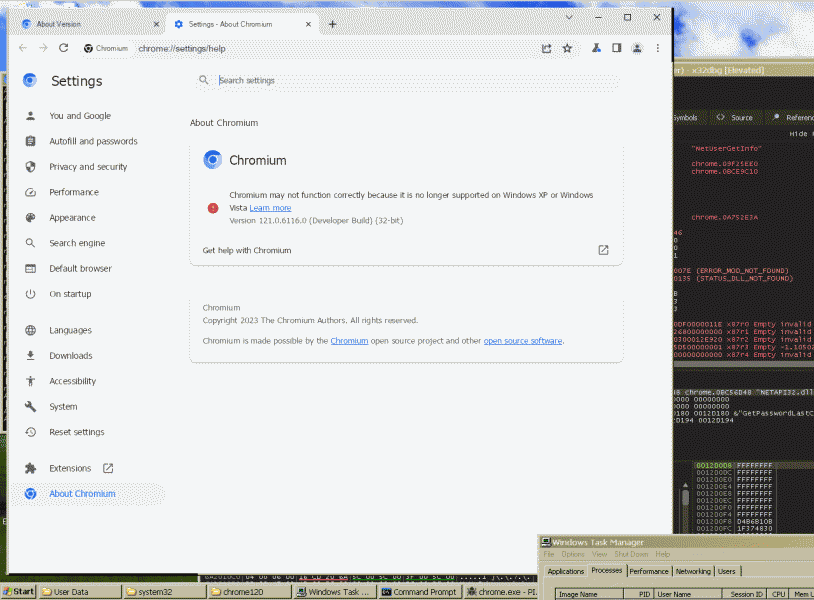Click the Chromium site info chip
Image resolution: width=814 pixels, height=600 pixels.
[106, 48]
